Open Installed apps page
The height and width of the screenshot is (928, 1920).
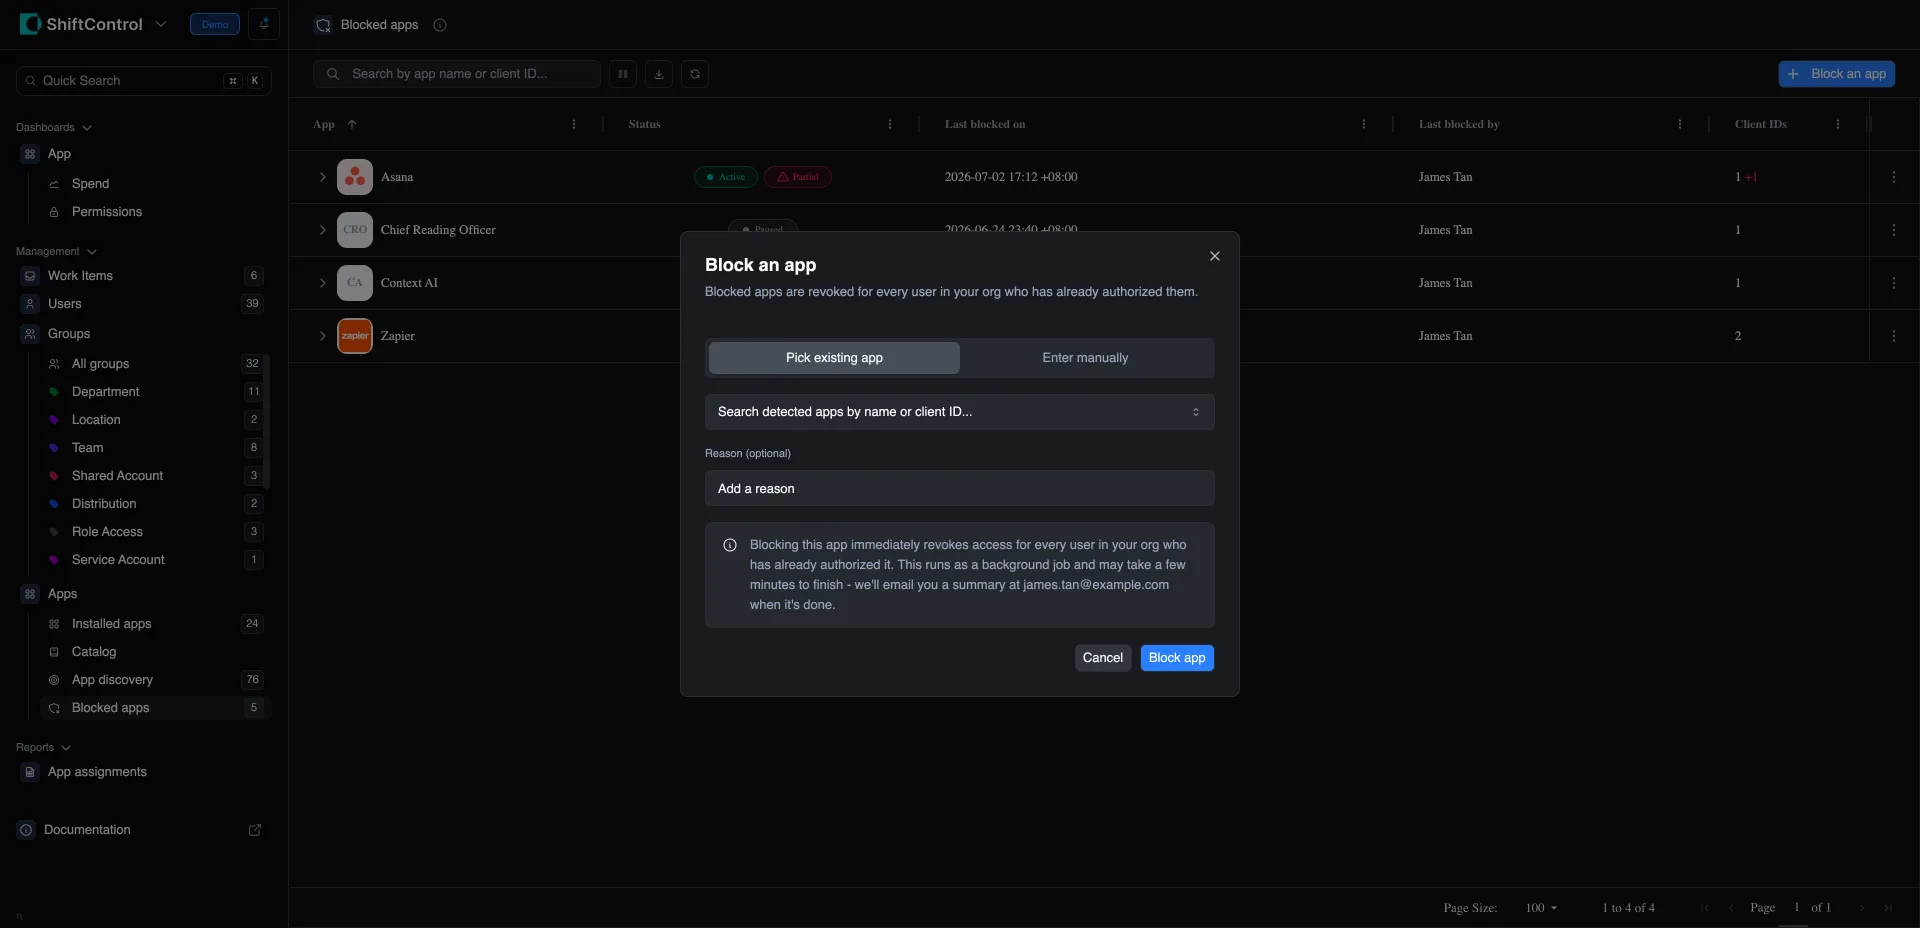coord(111,624)
